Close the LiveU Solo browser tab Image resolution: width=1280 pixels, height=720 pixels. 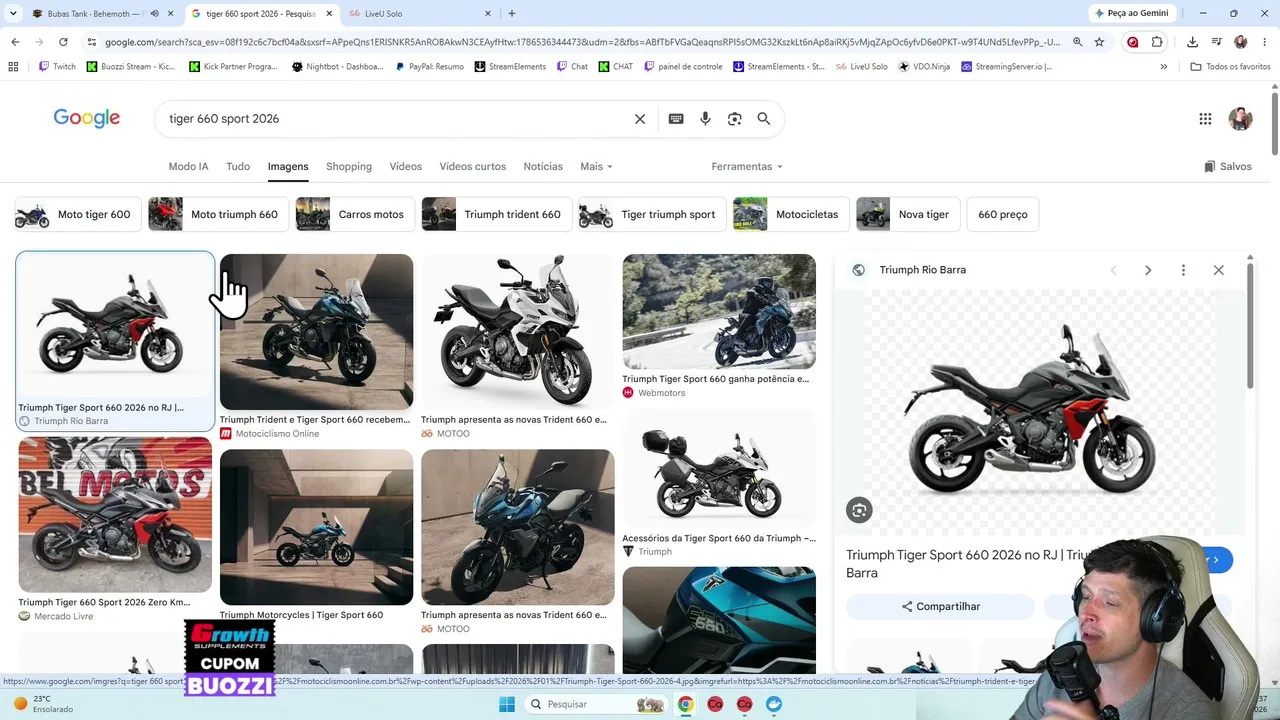[x=488, y=14]
